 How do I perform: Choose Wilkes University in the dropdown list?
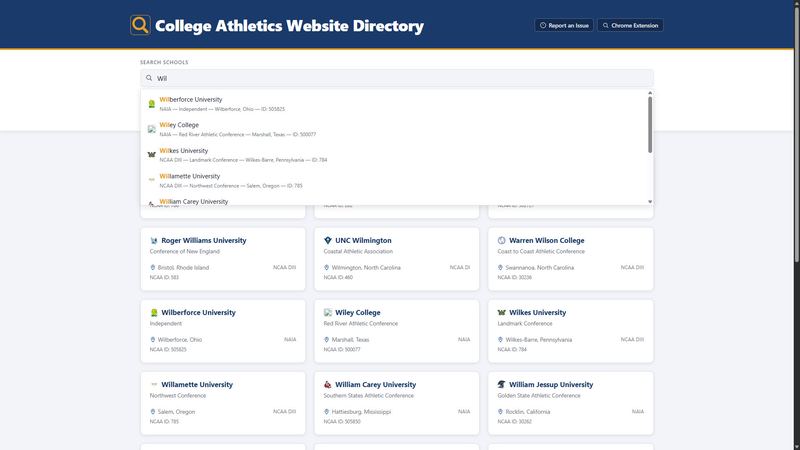click(x=394, y=155)
